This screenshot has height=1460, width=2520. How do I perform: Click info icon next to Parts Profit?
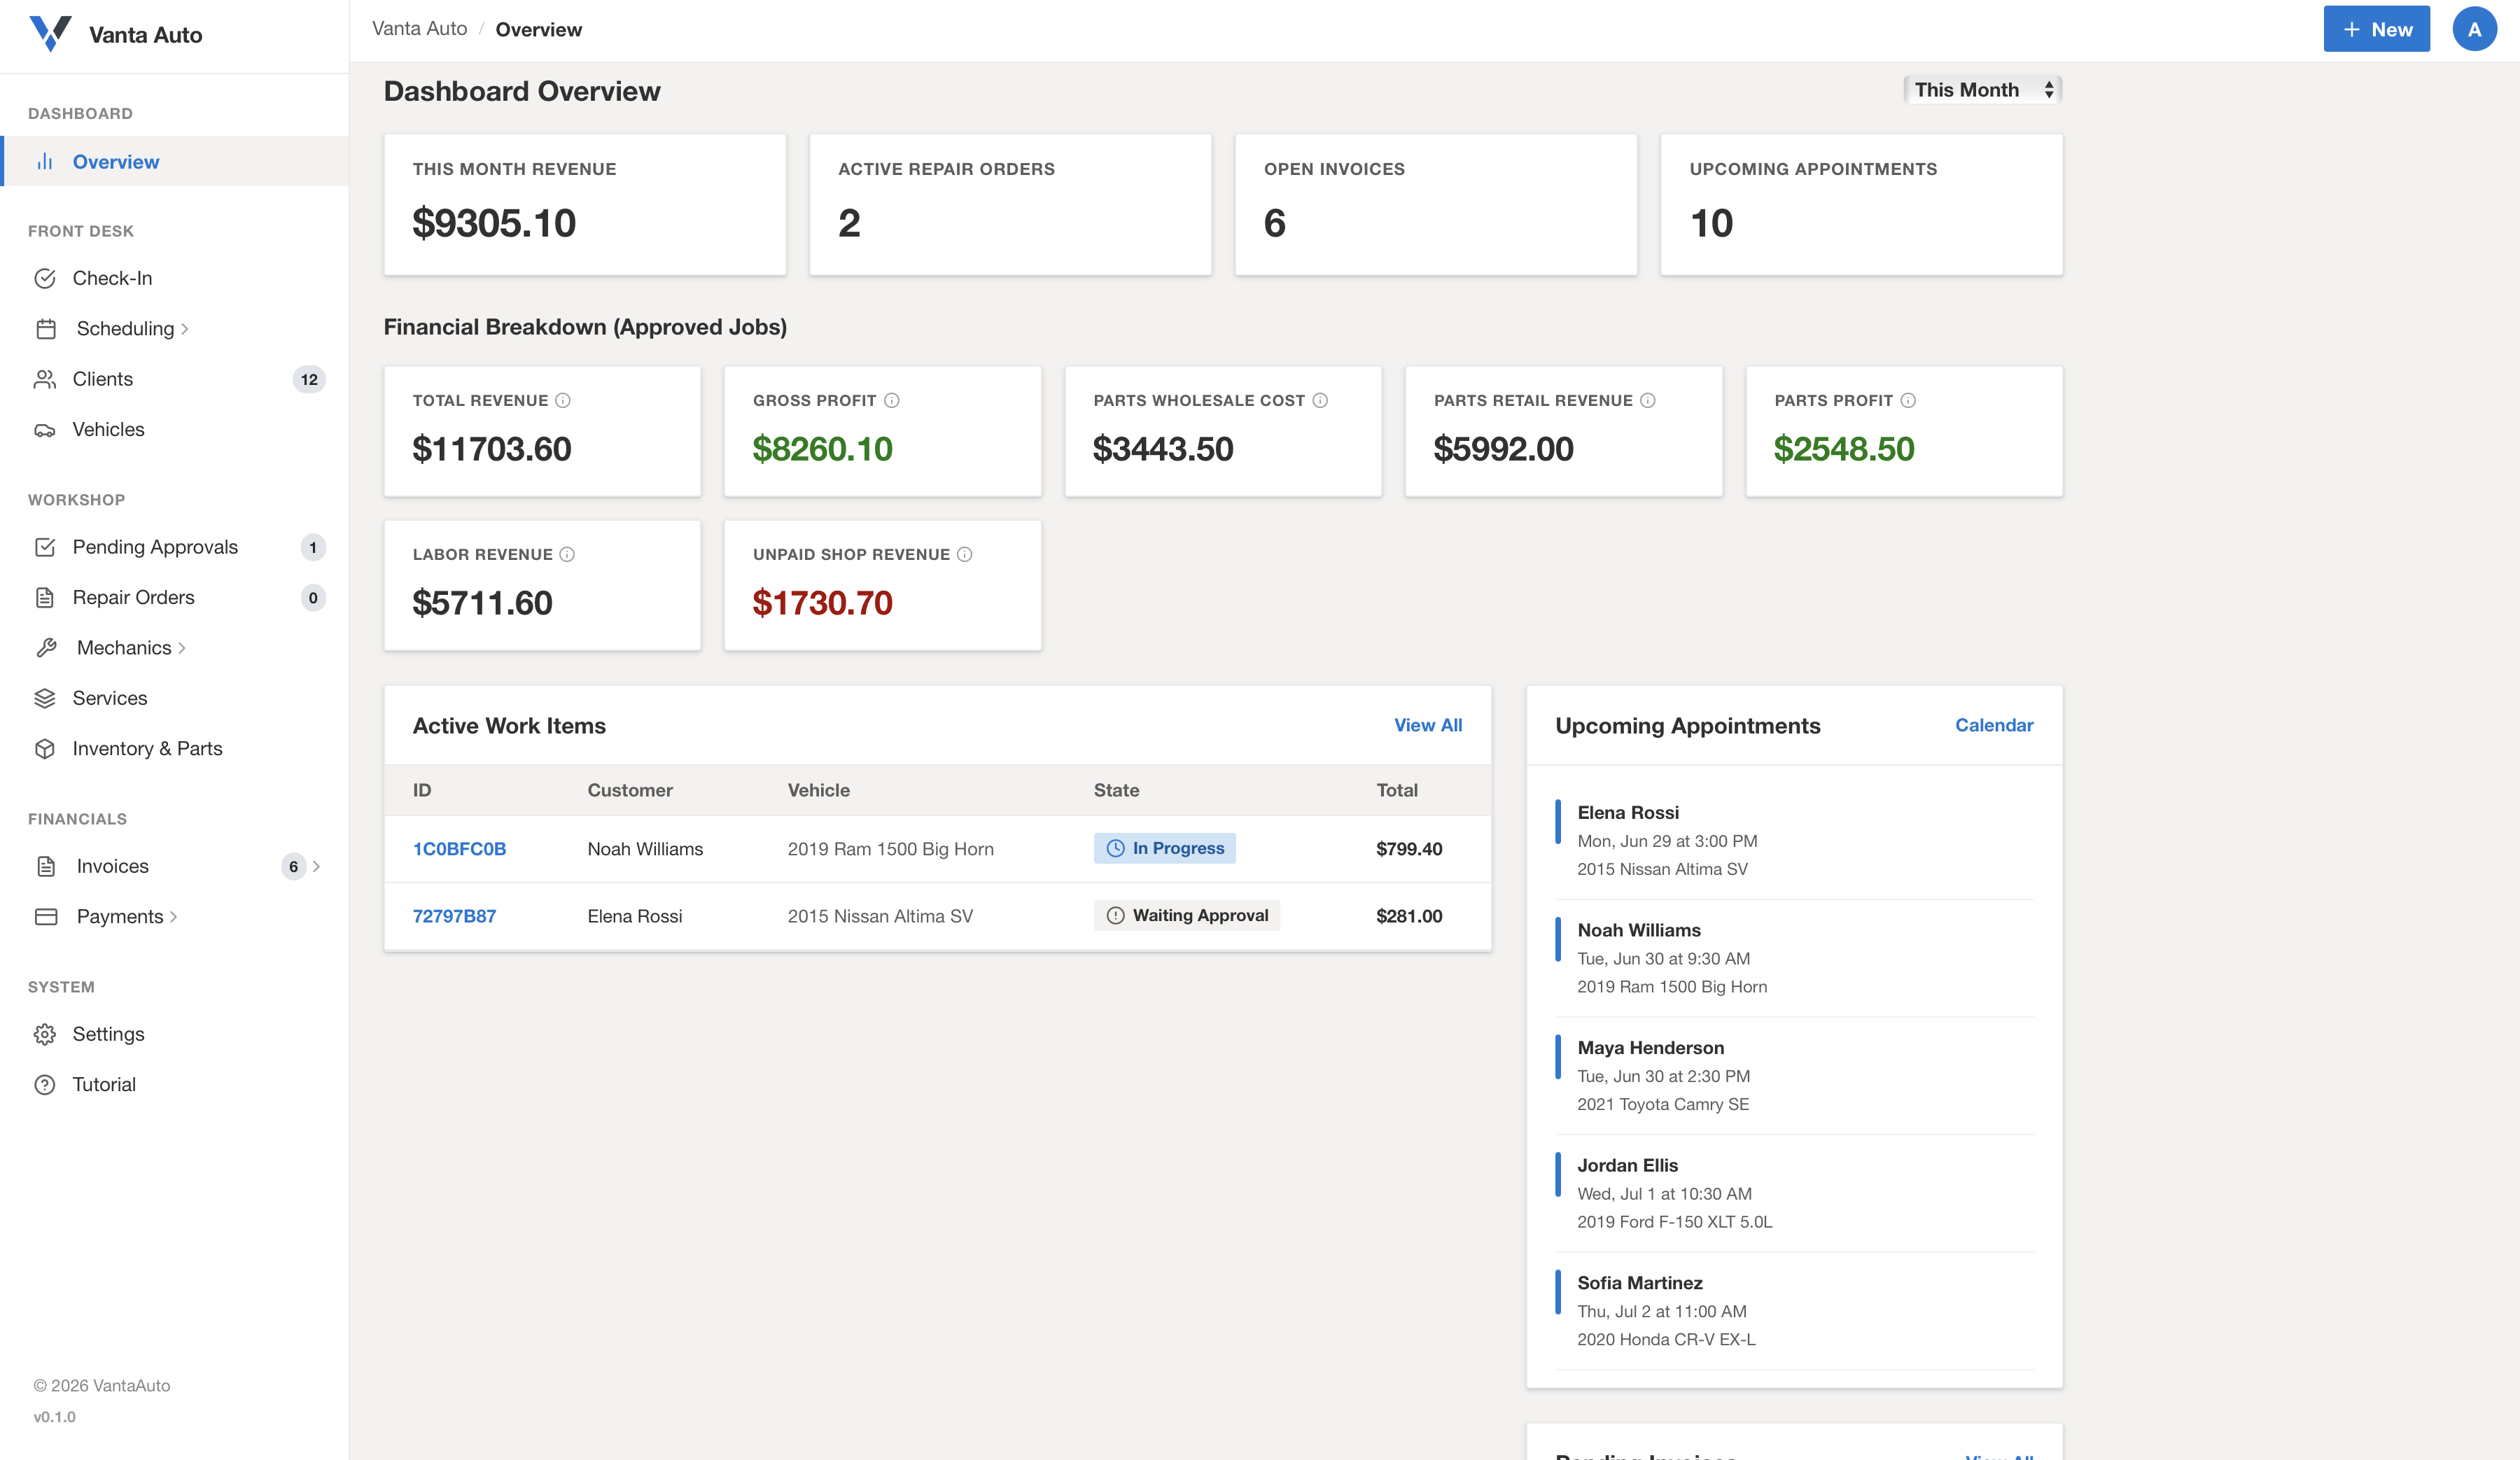pyautogui.click(x=1908, y=401)
